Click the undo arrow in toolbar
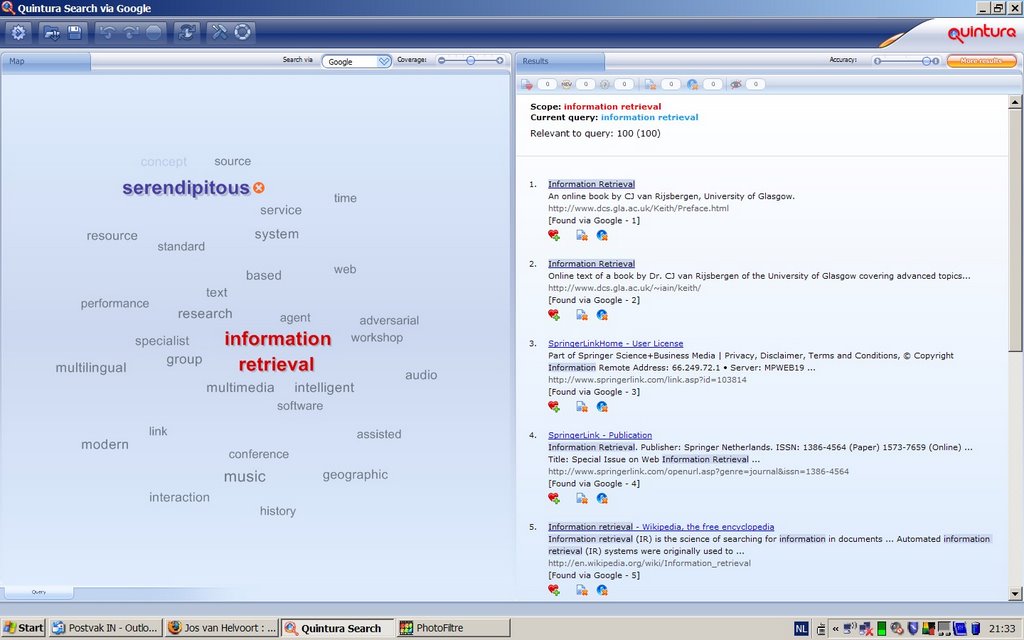Screen dimensions: 1024x640 107,33
